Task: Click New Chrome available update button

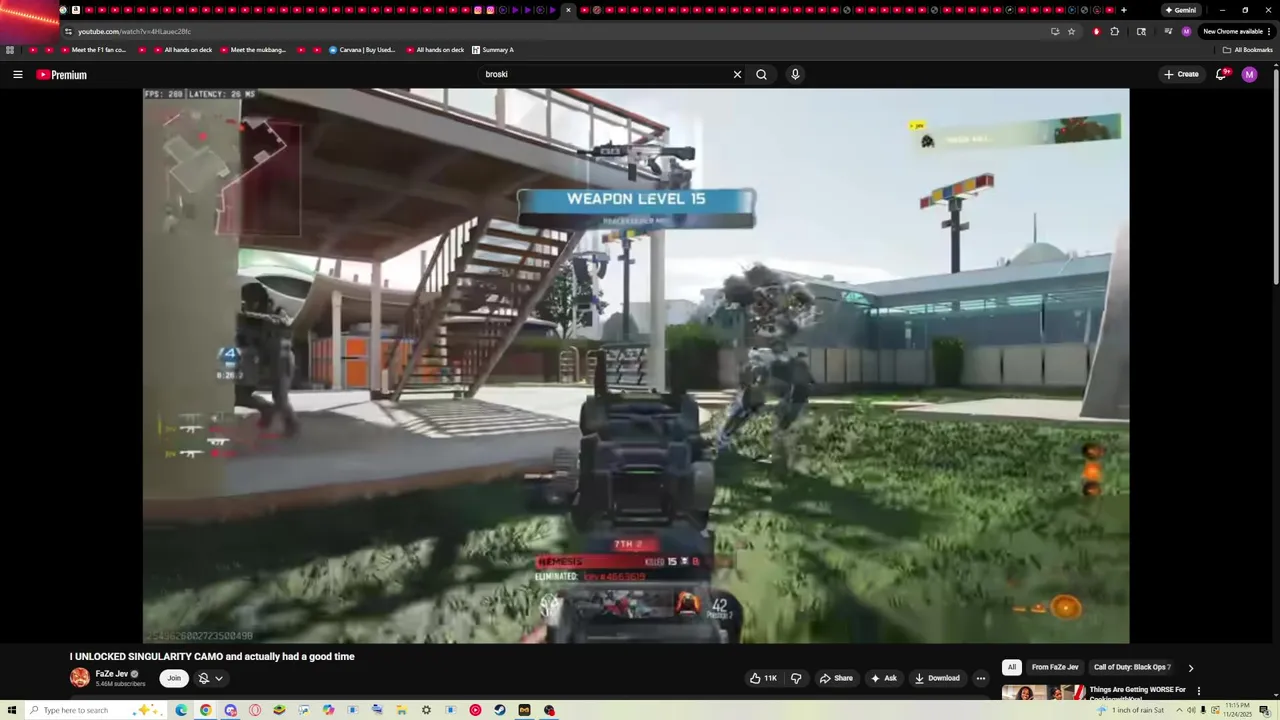Action: 1236,31
